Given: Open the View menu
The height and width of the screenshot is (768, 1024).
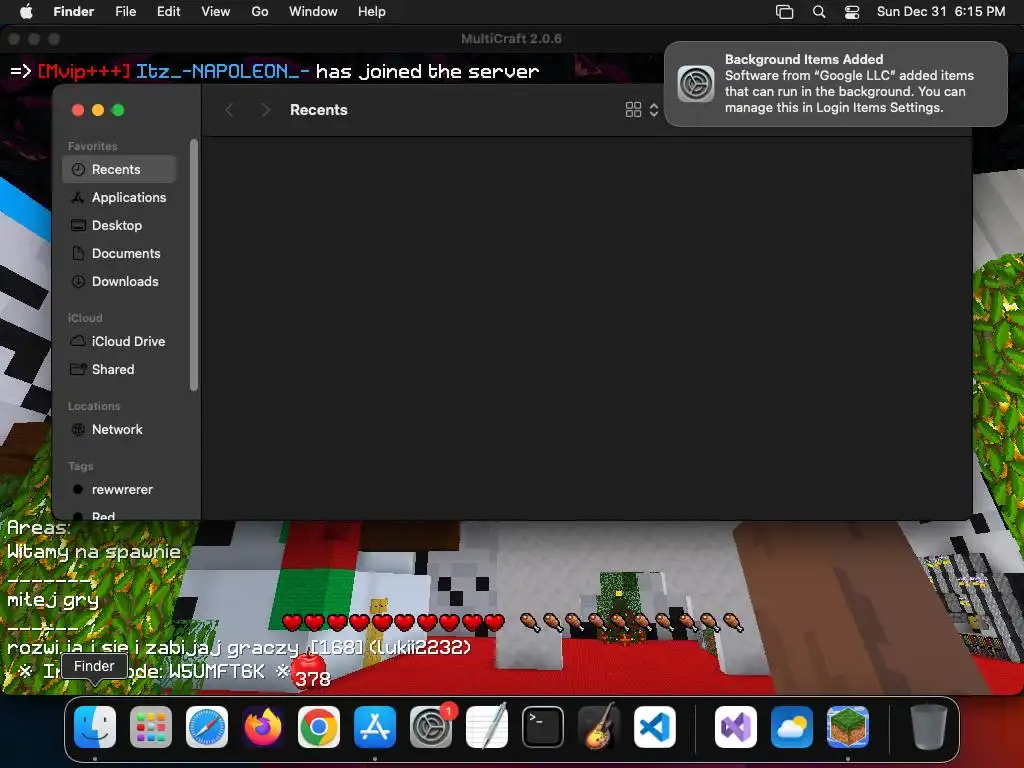Looking at the screenshot, I should (216, 11).
